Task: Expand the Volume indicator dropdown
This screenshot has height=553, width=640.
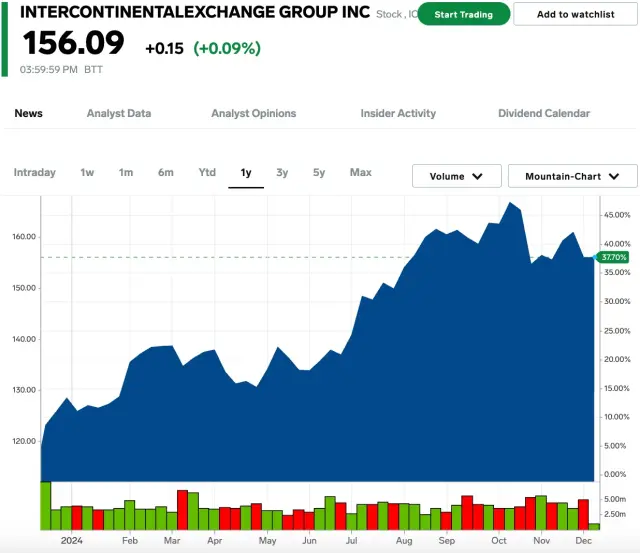Action: [457, 176]
